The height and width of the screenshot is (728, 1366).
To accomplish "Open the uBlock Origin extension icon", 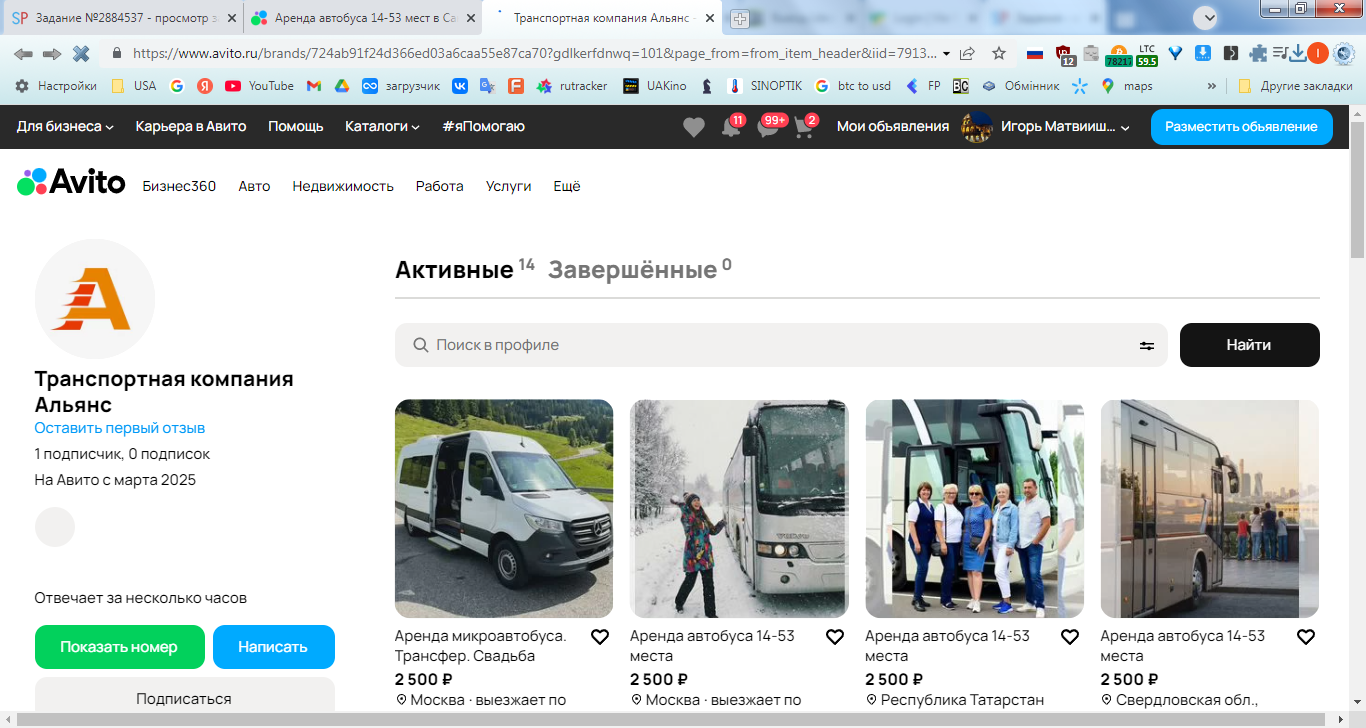I will [1064, 54].
